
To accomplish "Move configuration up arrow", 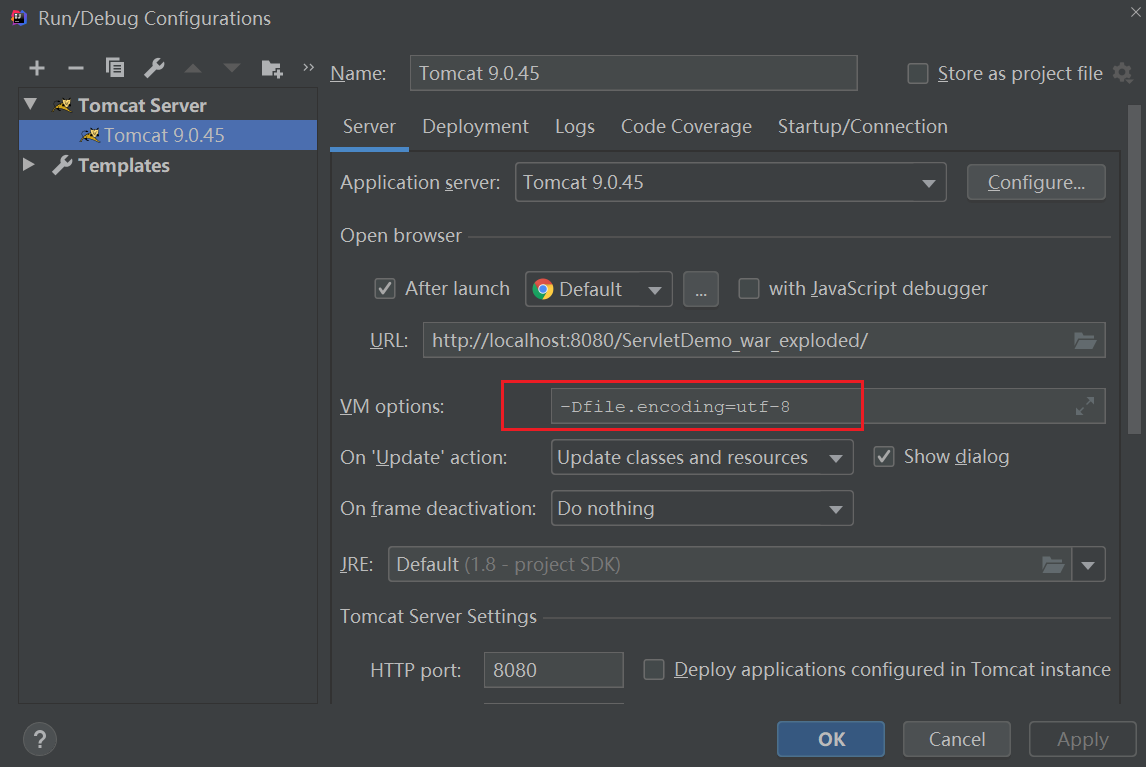I will pos(193,69).
